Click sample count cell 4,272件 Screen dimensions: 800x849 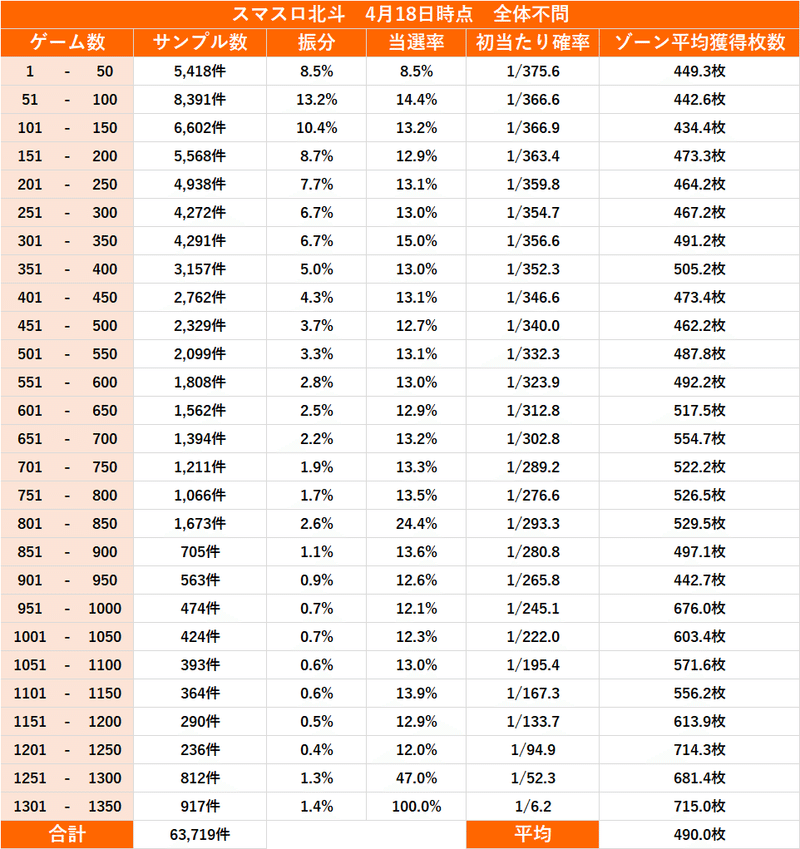pyautogui.click(x=200, y=212)
